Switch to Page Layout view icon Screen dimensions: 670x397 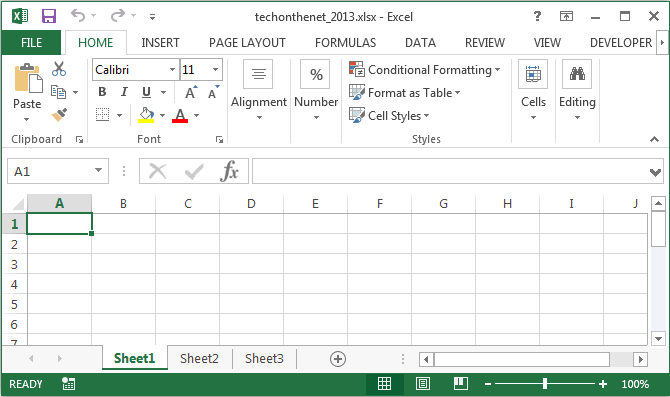coord(423,384)
